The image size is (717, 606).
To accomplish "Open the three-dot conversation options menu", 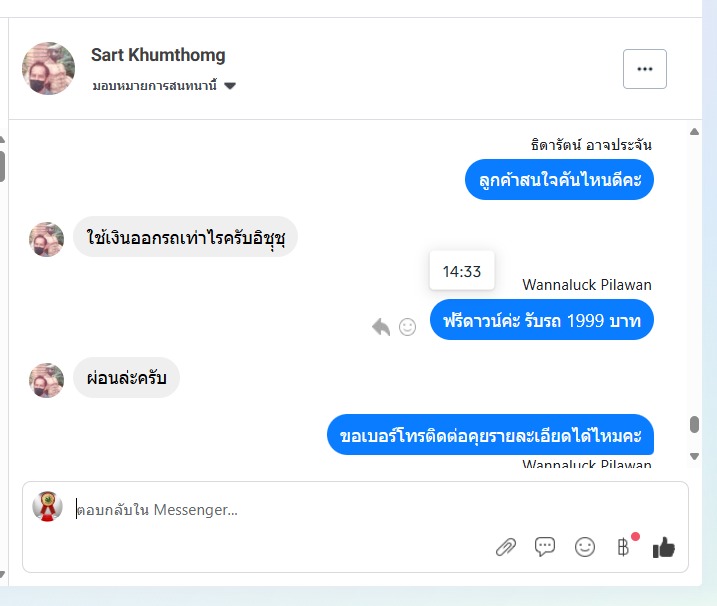I will (644, 69).
